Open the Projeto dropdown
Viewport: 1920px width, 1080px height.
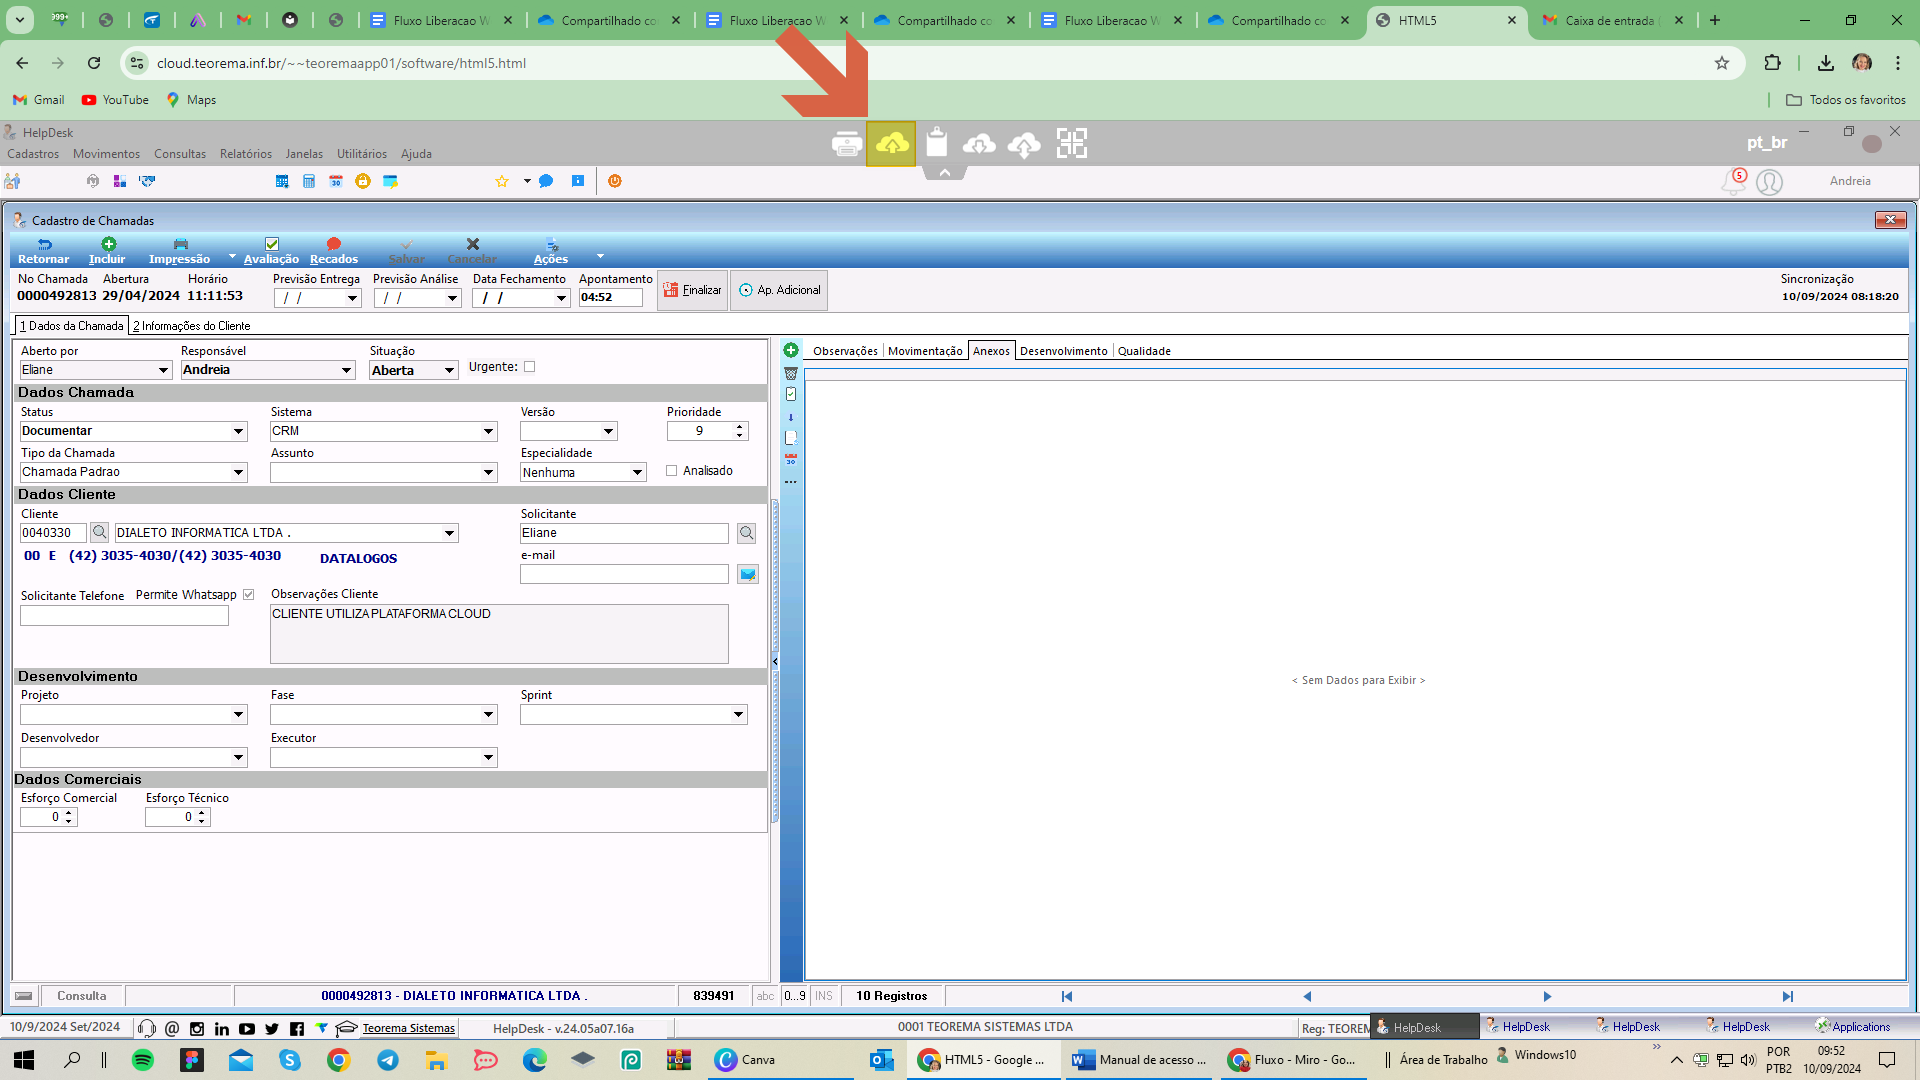coord(239,715)
